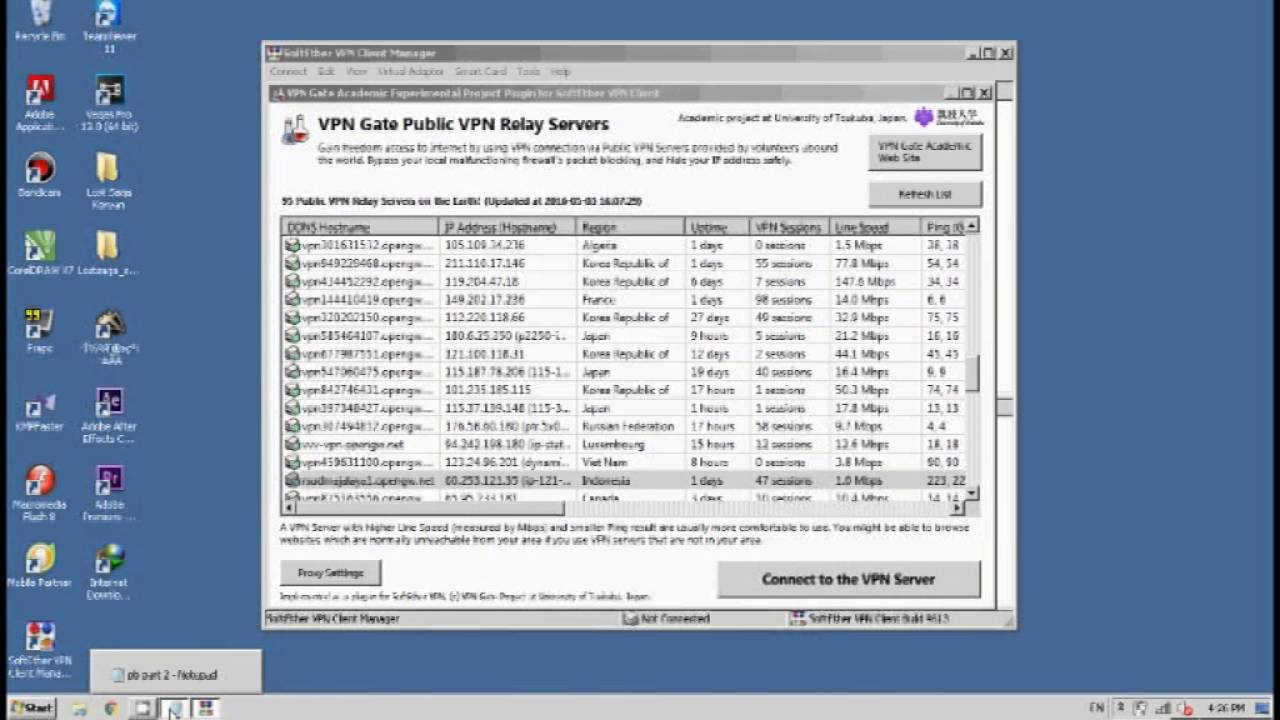This screenshot has width=1280, height=720.
Task: Open the Help menu
Action: pos(560,72)
